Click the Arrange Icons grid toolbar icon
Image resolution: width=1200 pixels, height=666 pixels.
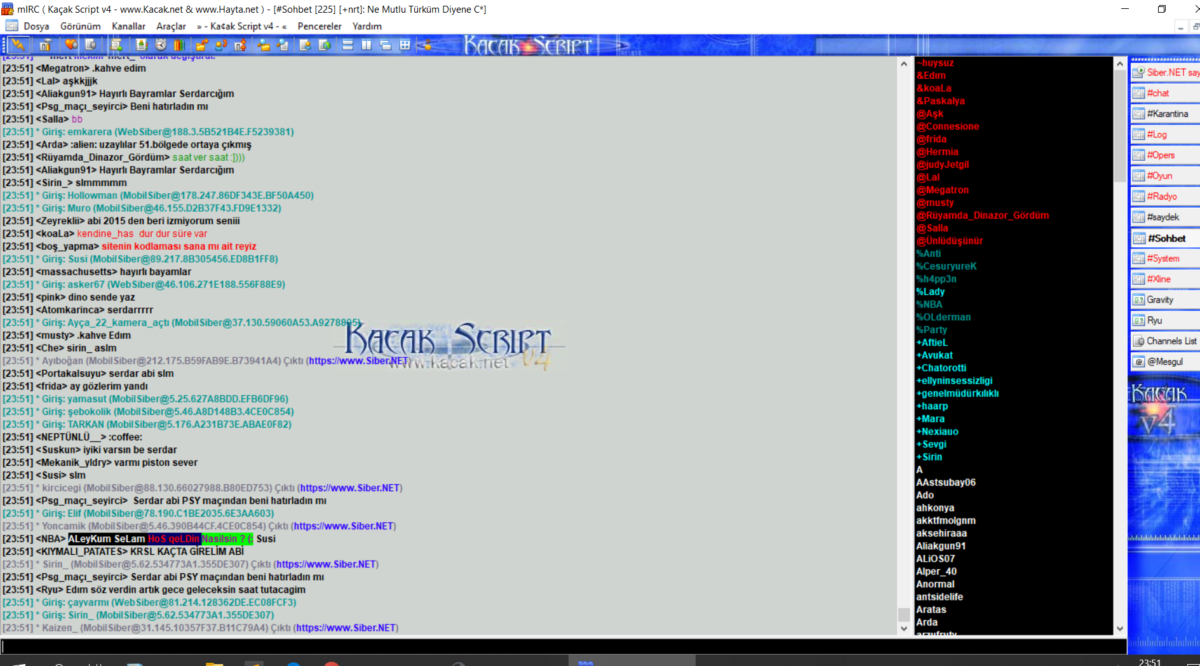(404, 45)
